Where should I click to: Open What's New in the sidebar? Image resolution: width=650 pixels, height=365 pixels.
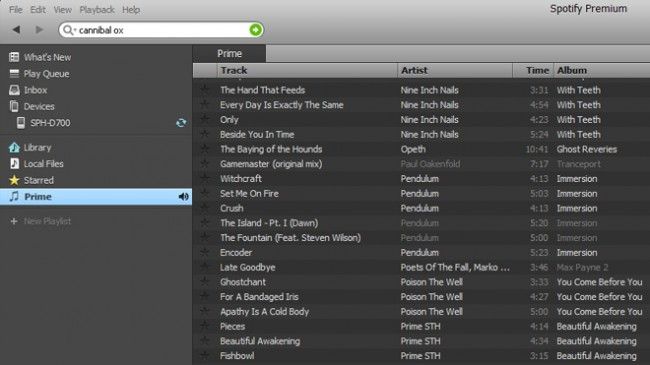click(47, 57)
